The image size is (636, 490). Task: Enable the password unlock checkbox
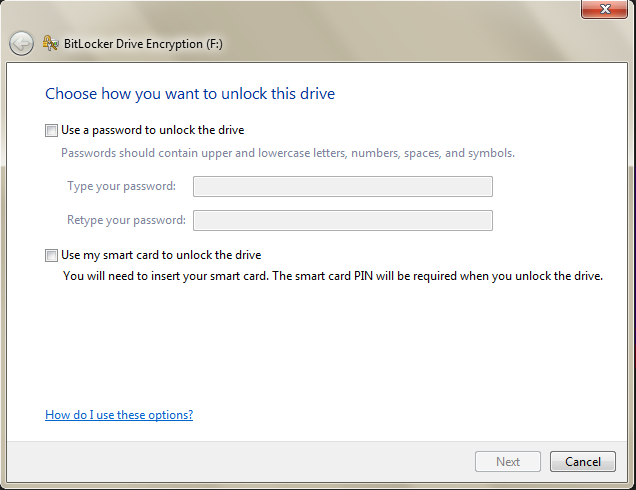[x=51, y=131]
